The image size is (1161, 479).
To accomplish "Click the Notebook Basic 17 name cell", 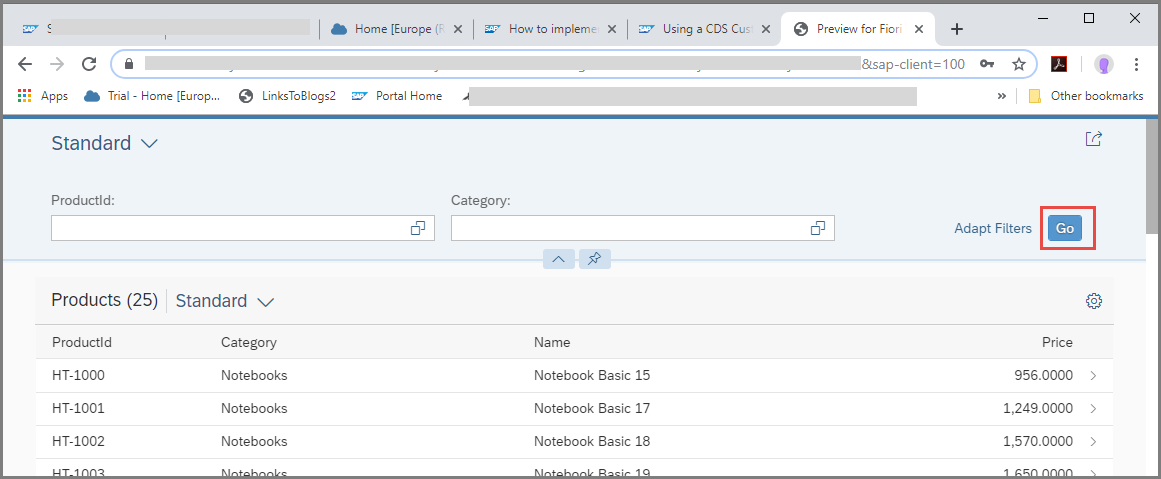I will [592, 408].
